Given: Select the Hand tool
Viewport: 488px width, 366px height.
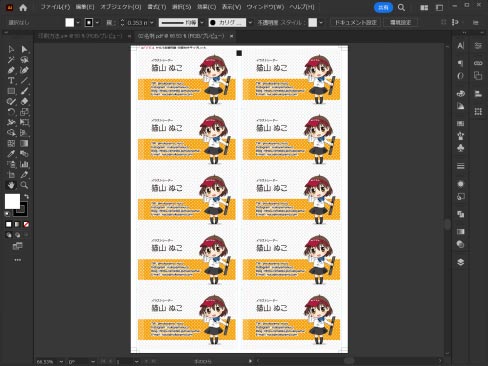Looking at the screenshot, I should [x=11, y=185].
